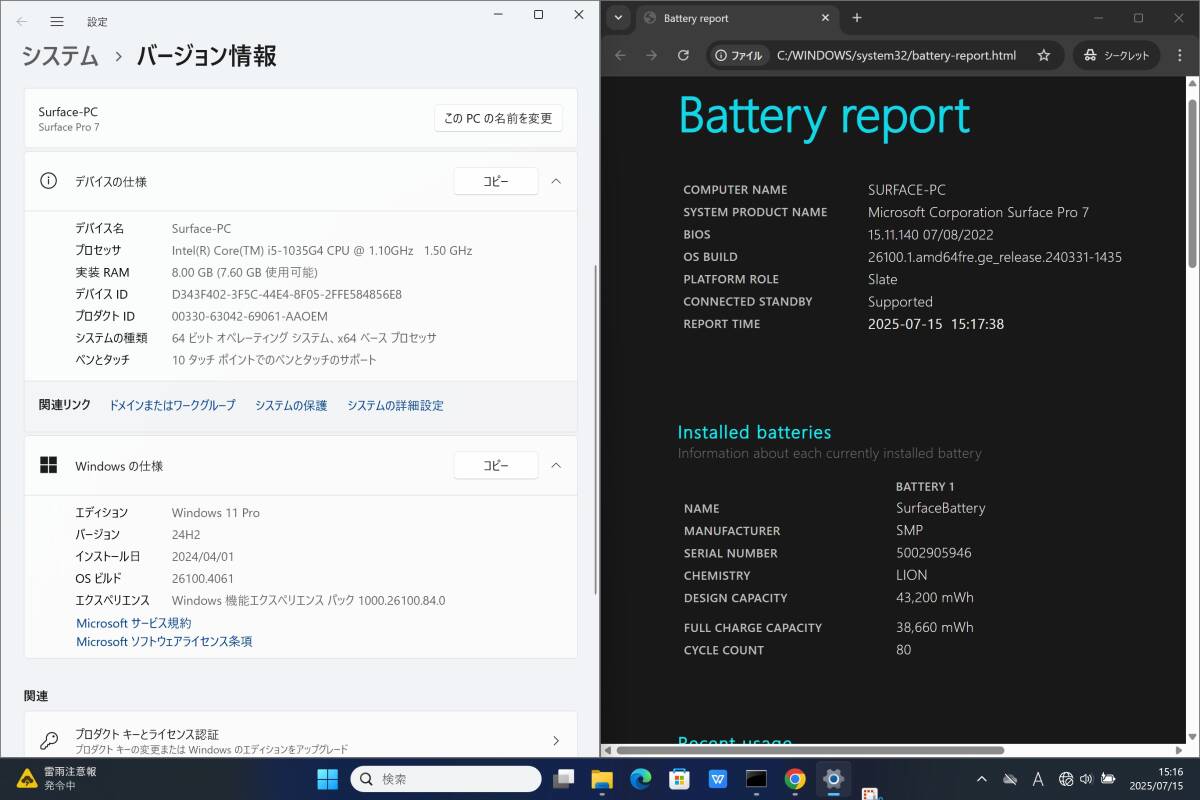Open the Windows Start menu

pos(327,778)
